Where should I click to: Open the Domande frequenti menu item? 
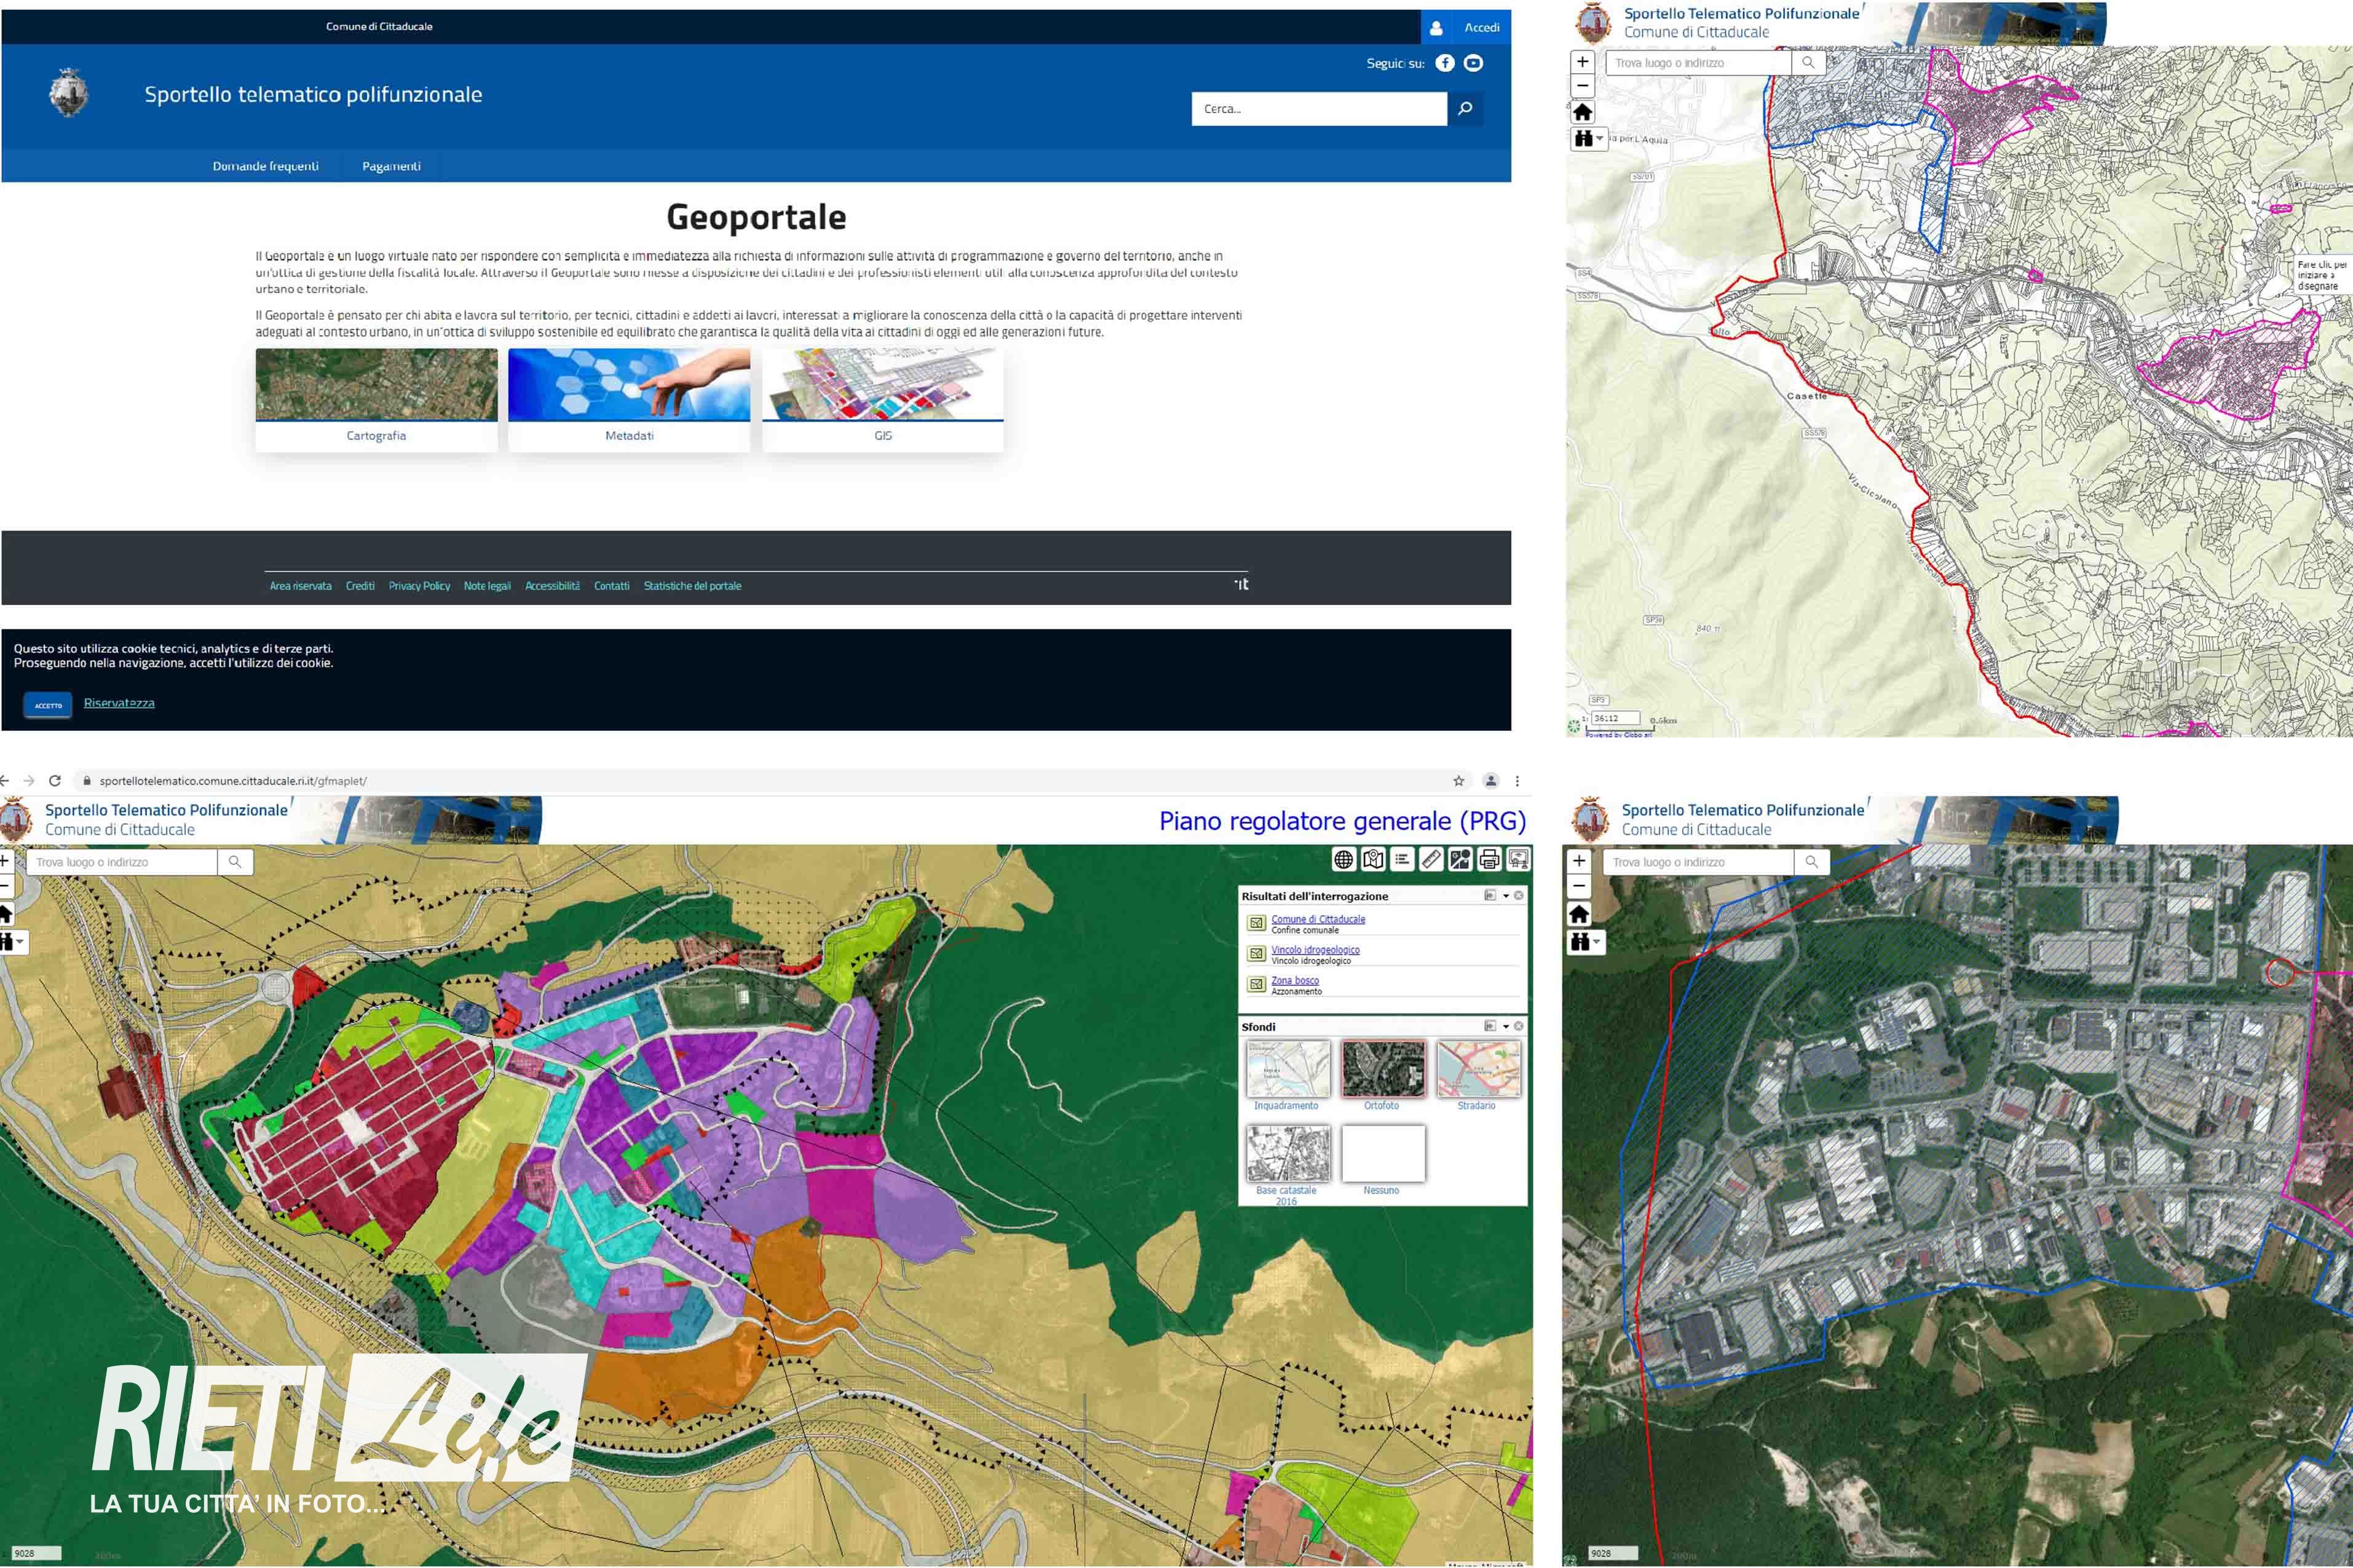(x=265, y=166)
